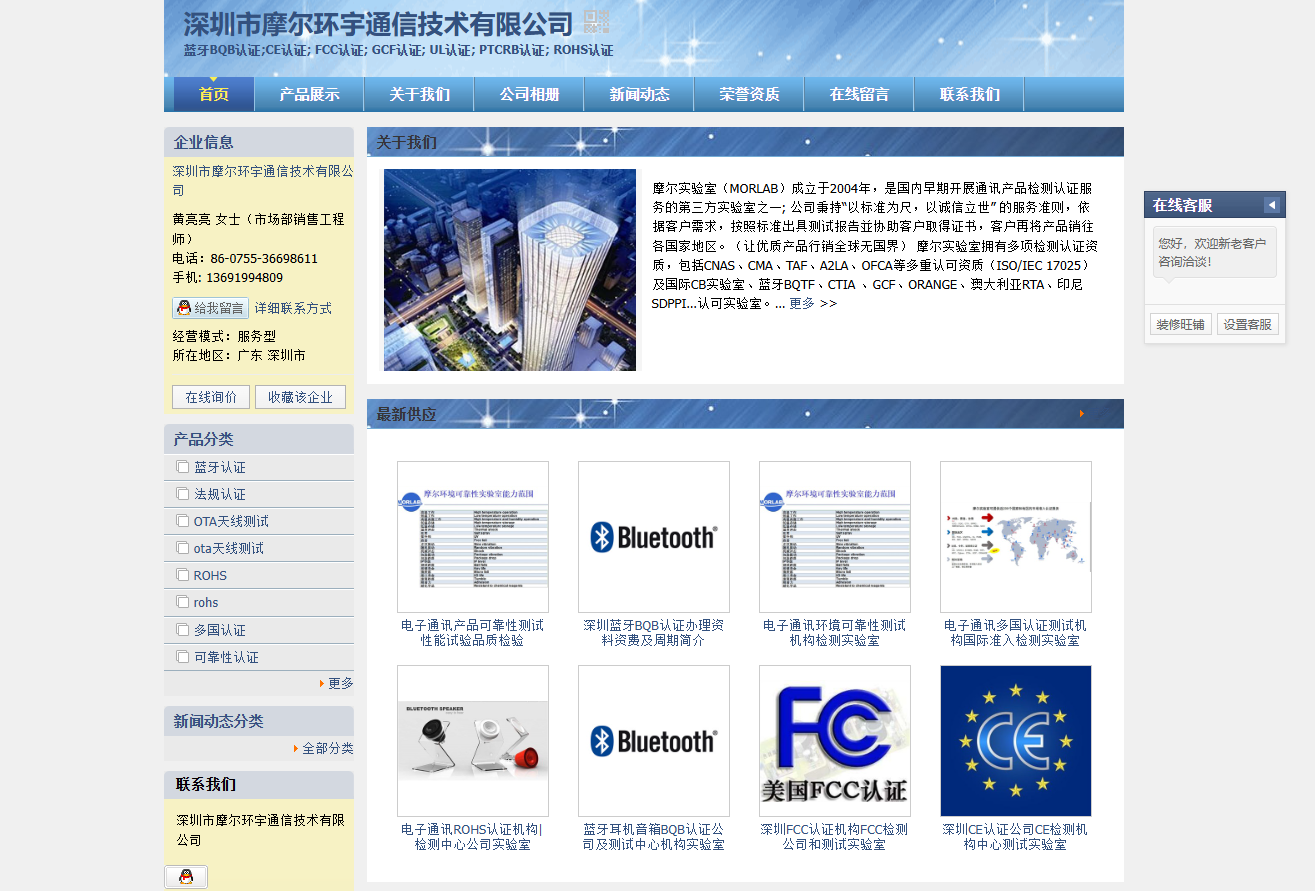Viewport: 1315px width, 891px height.
Task: Open 详细联系方式 link
Action: (x=294, y=308)
